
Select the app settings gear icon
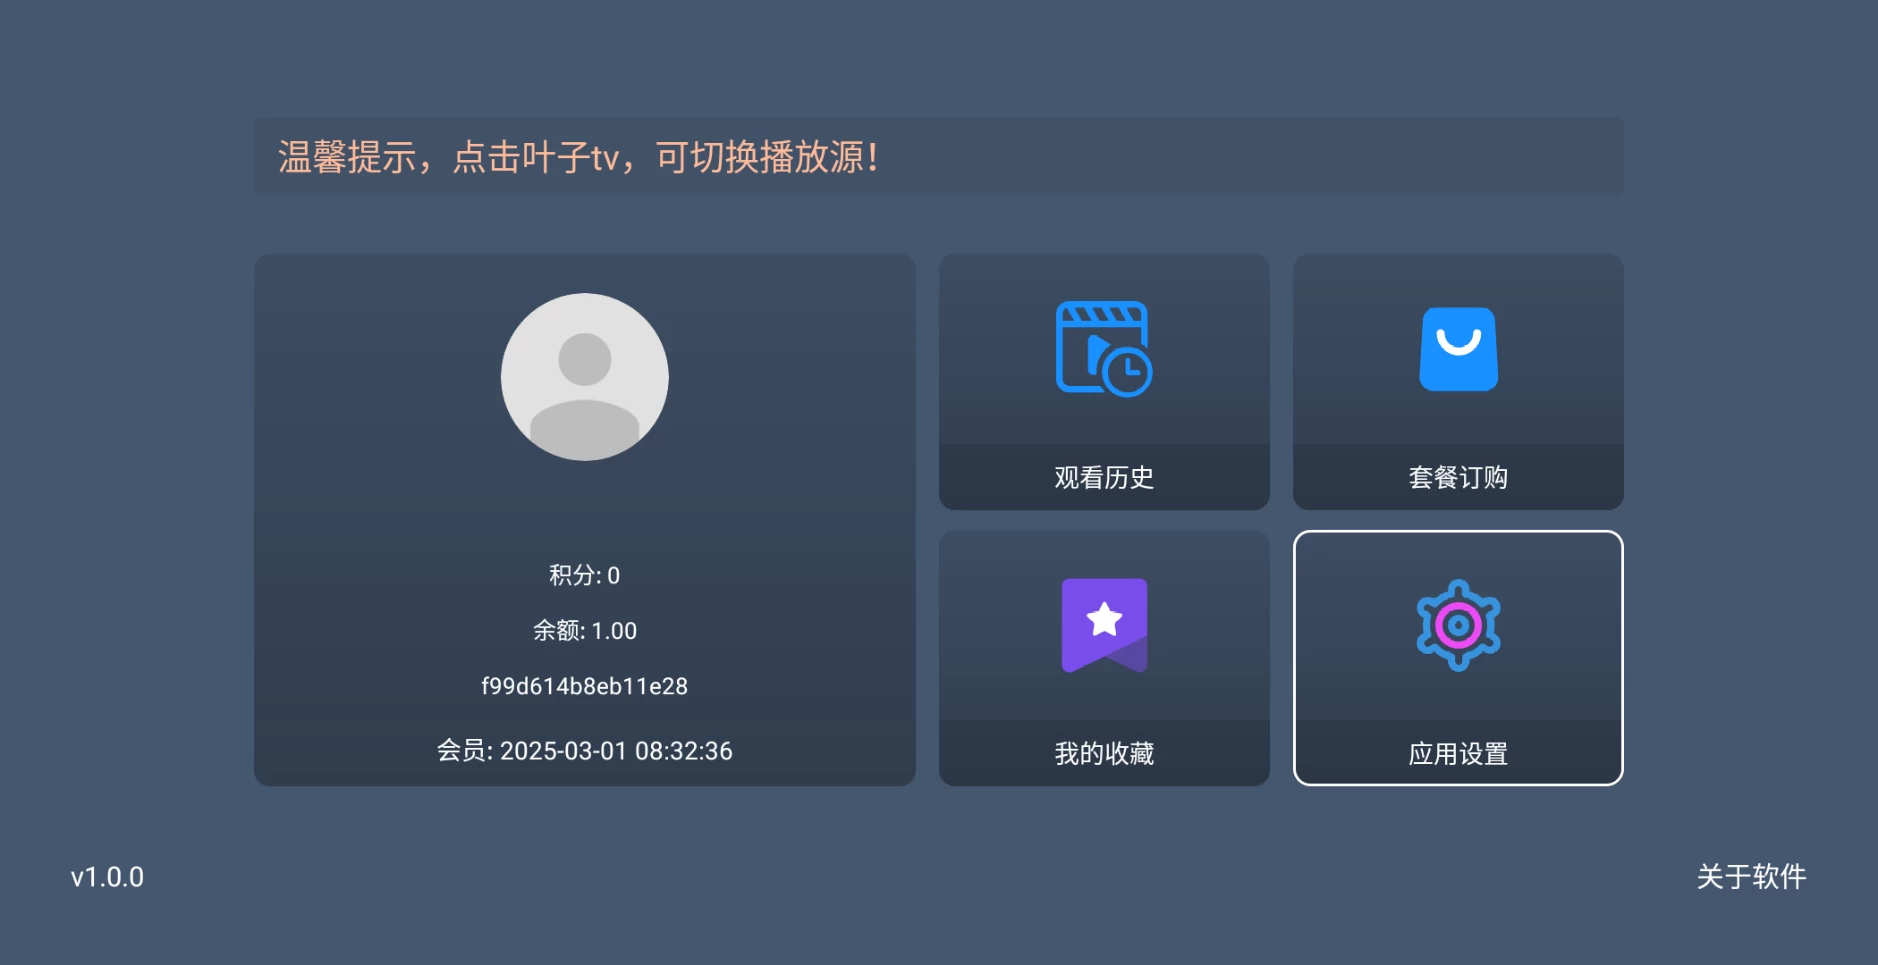pyautogui.click(x=1458, y=625)
